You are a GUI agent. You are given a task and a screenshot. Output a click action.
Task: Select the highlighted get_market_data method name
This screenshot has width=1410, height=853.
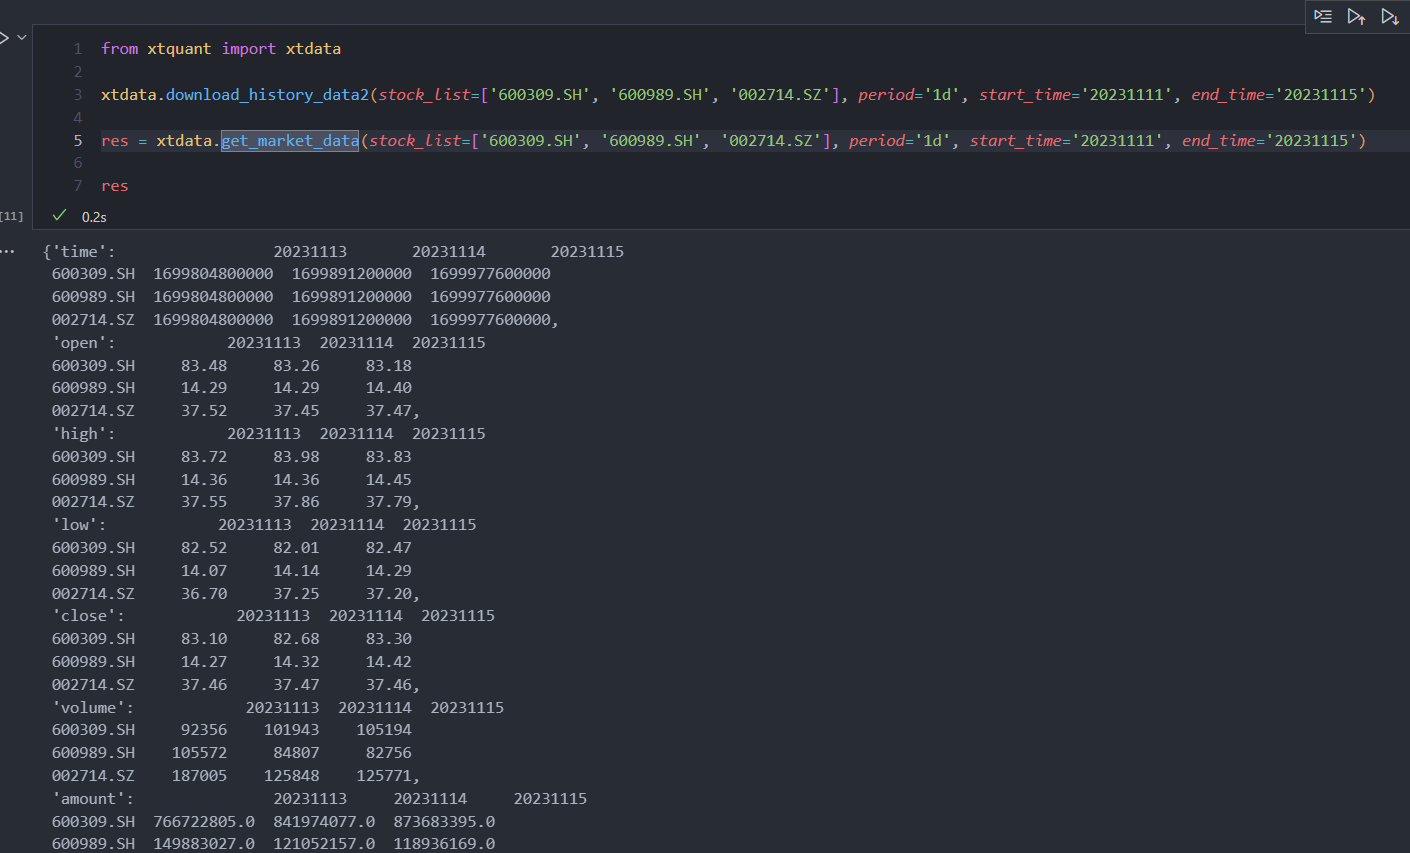(290, 140)
